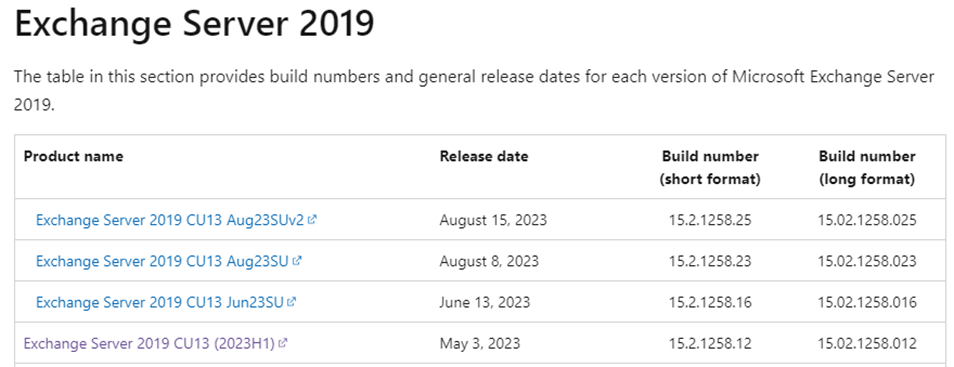
Task: Click the 15.02.1258.012 long build number
Action: coord(867,343)
